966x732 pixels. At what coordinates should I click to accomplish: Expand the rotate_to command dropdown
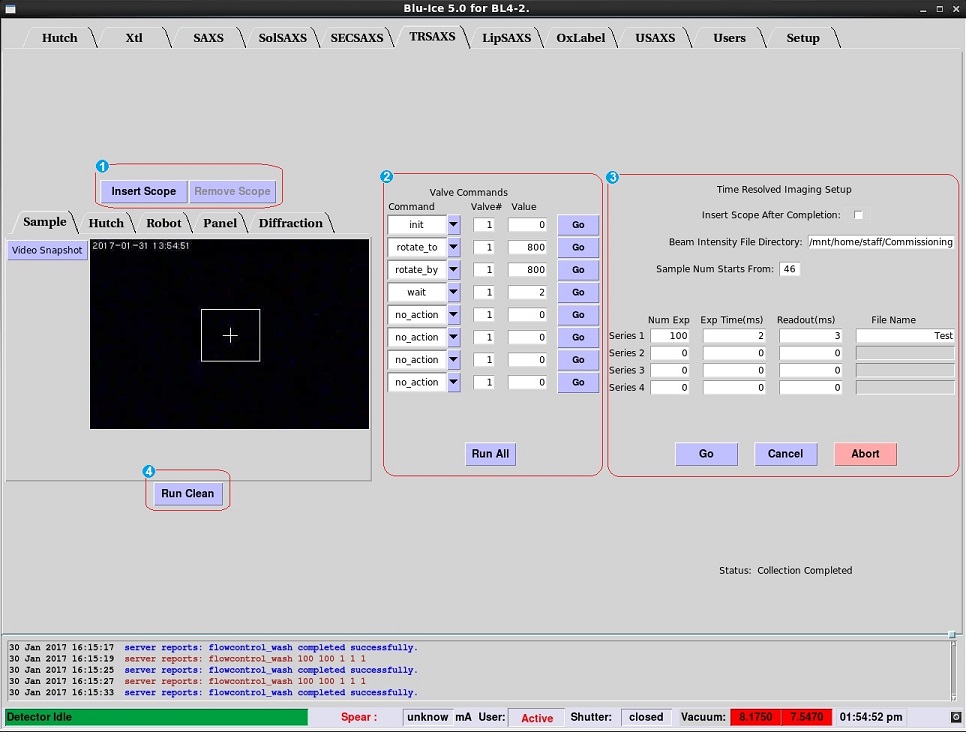coord(454,248)
